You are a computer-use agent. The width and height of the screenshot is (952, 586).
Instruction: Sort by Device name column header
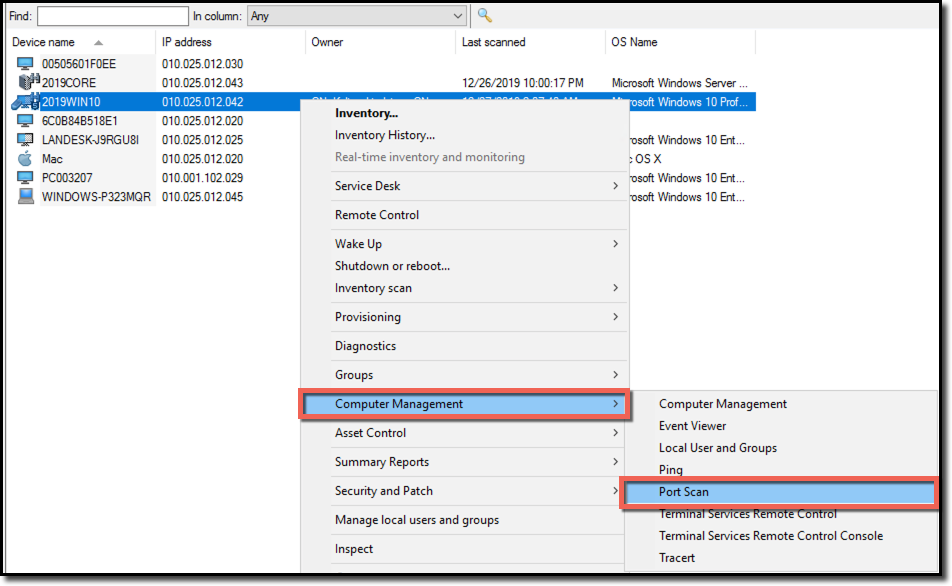coord(44,42)
